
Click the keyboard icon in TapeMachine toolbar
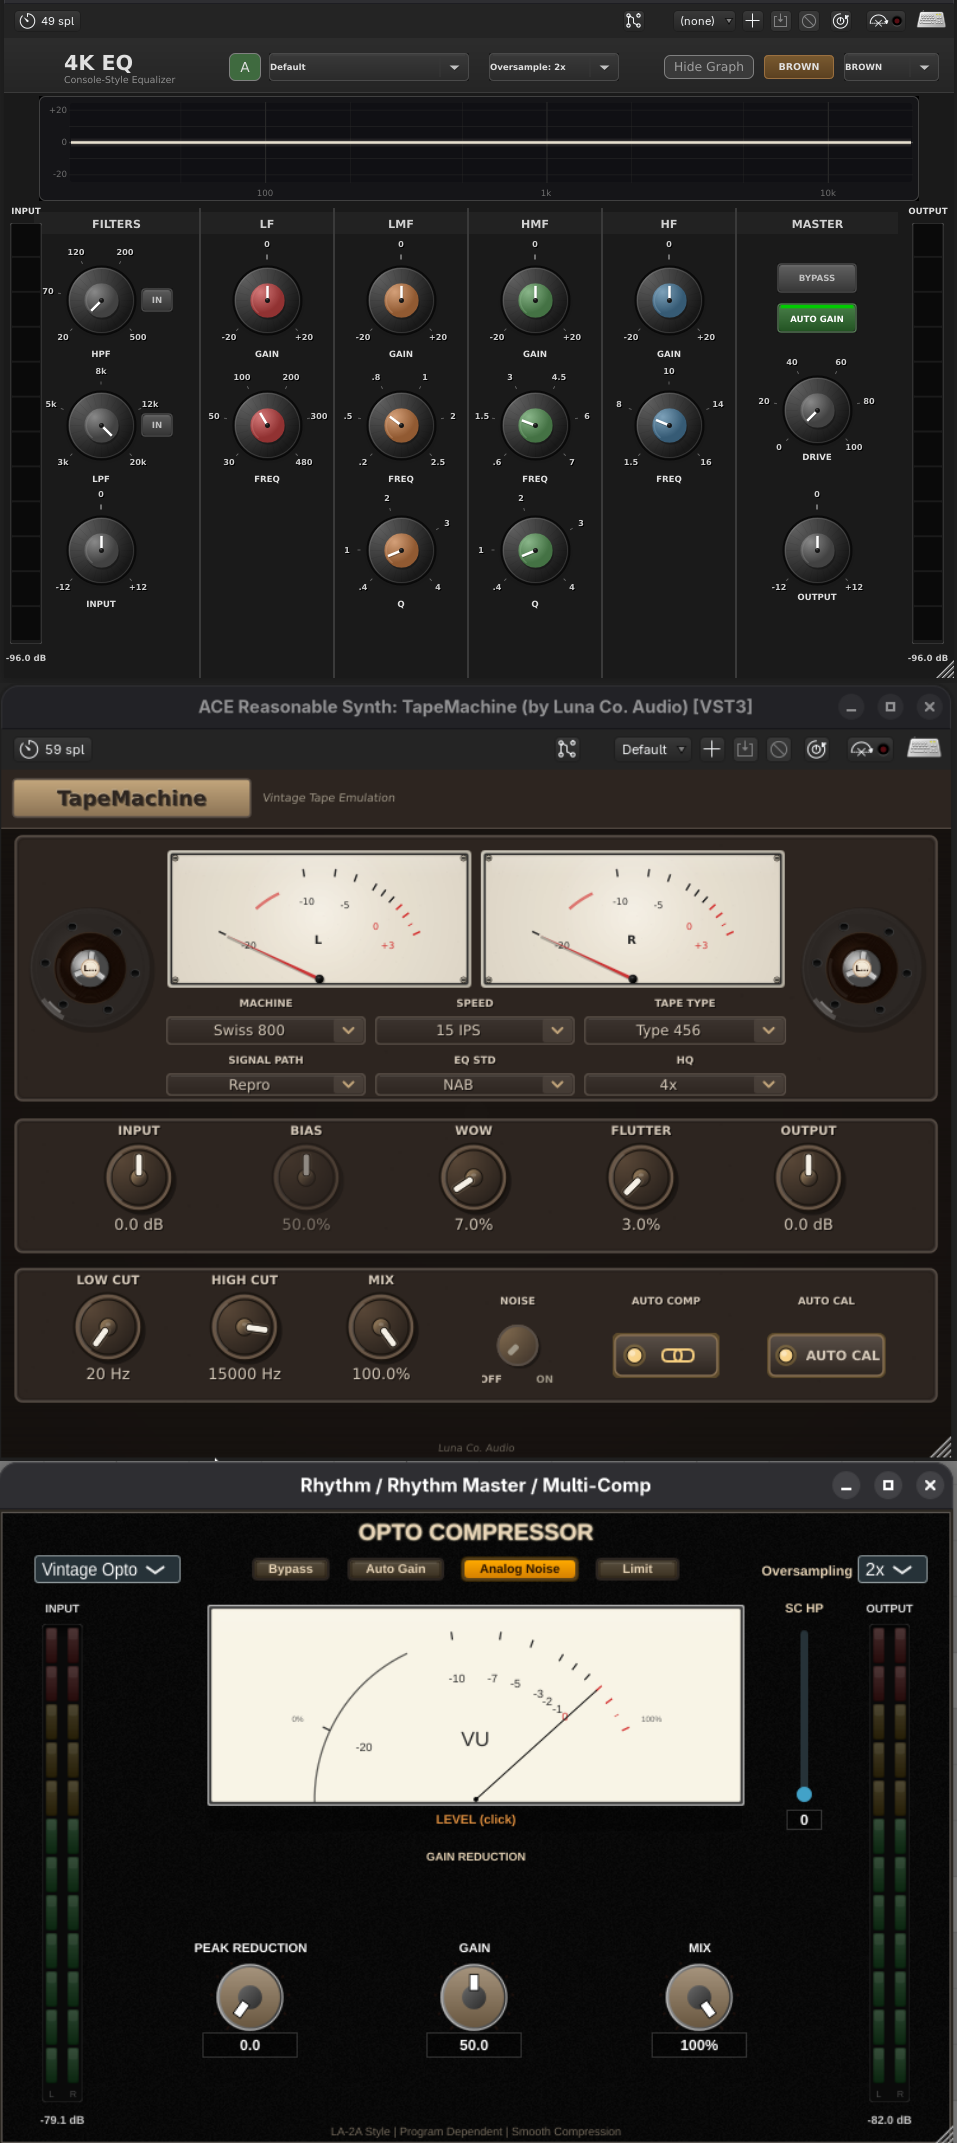coord(923,749)
